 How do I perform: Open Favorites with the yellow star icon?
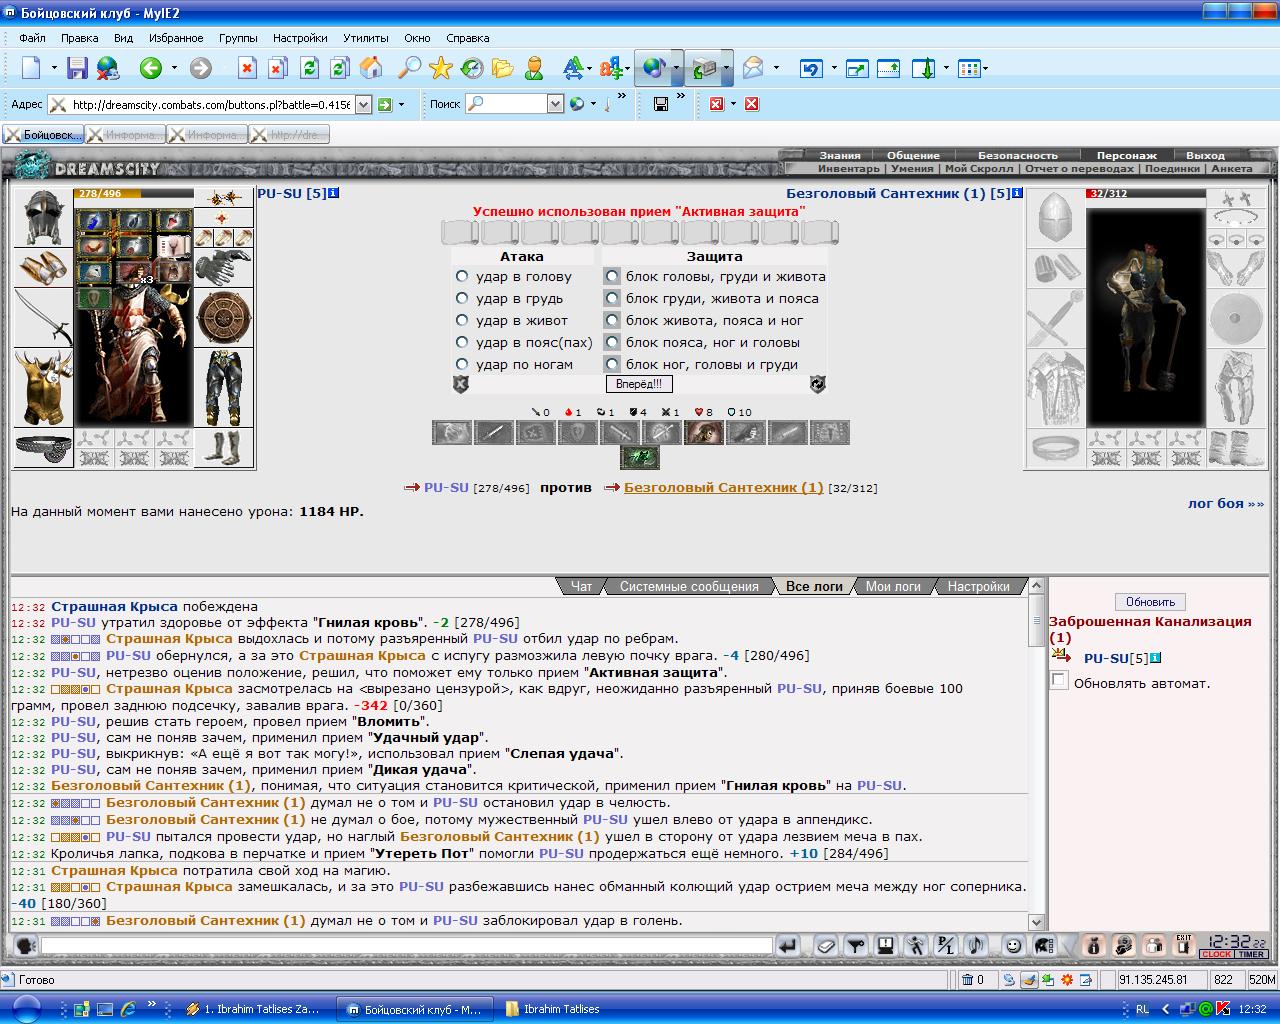441,68
